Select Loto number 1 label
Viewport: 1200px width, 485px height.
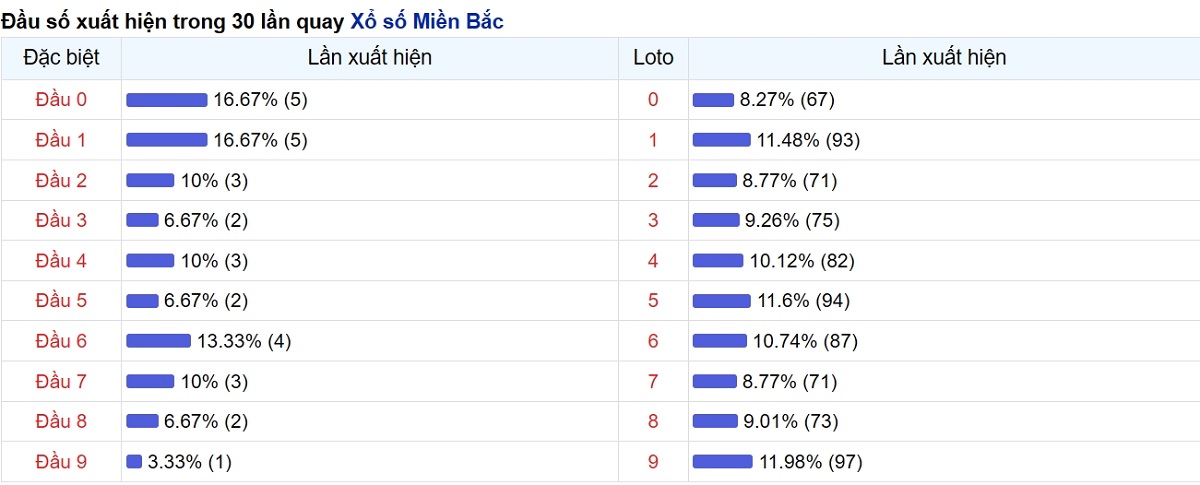pos(654,140)
